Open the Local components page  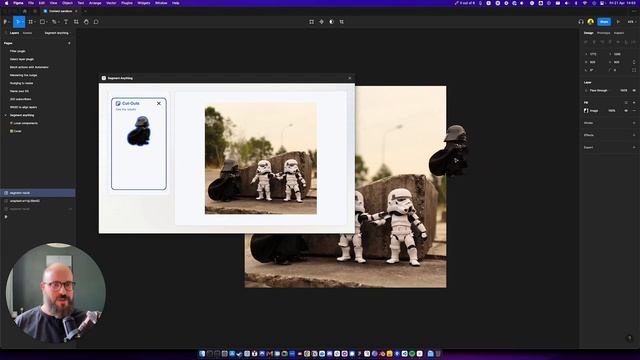25,123
